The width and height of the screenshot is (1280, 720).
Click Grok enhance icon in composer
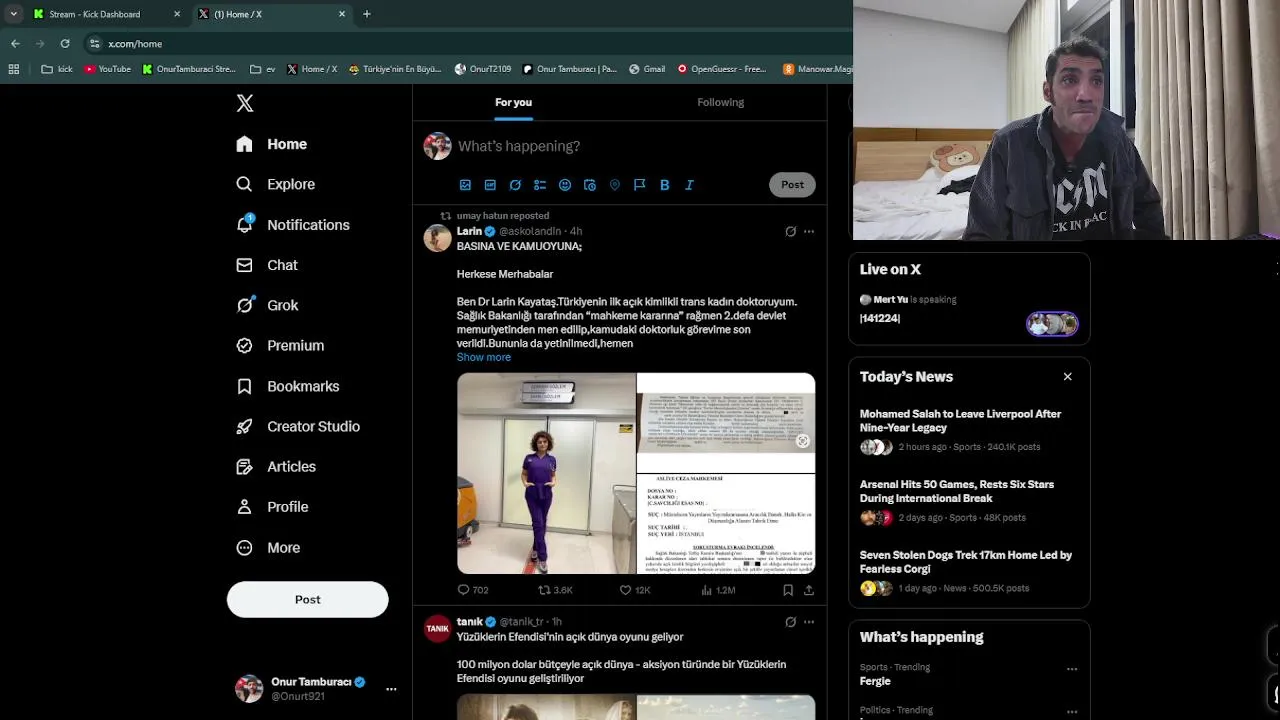coord(515,185)
